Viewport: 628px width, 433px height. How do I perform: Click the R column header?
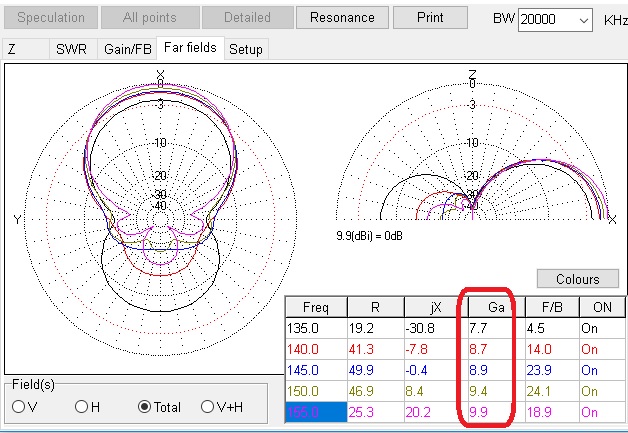pos(376,307)
